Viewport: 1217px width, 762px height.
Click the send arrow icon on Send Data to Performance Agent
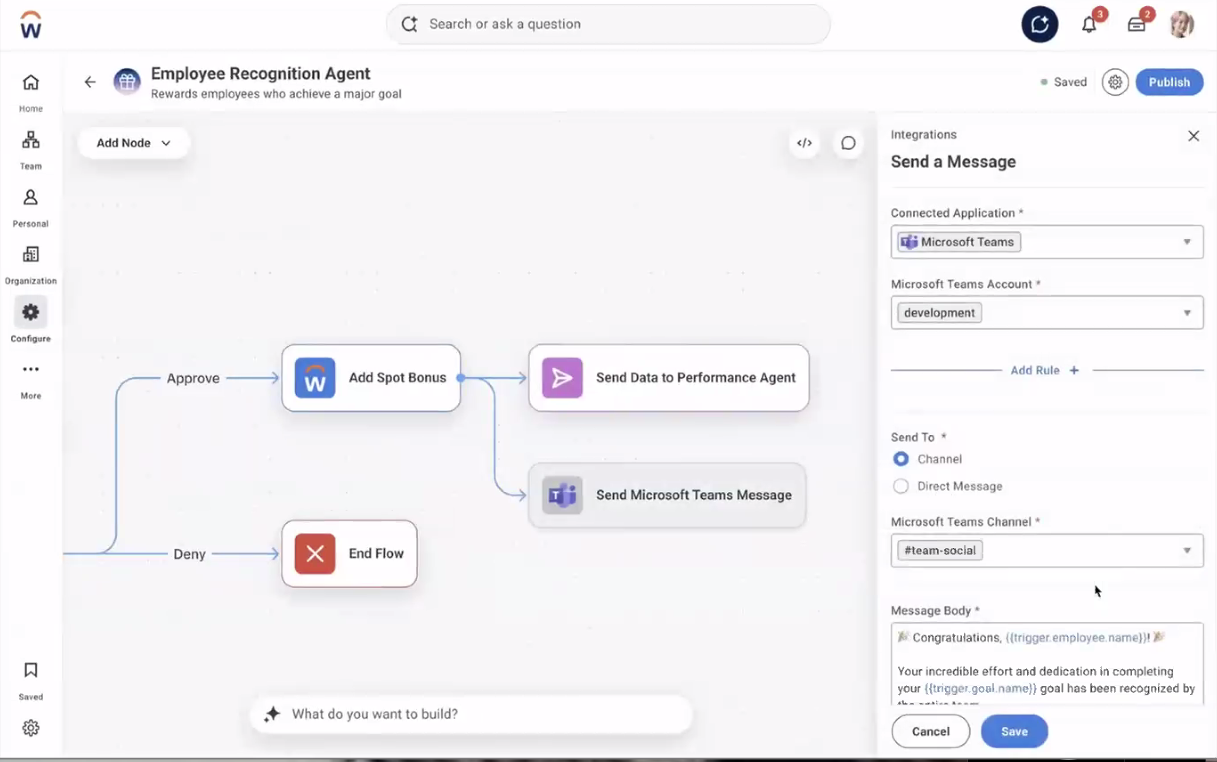(x=562, y=378)
